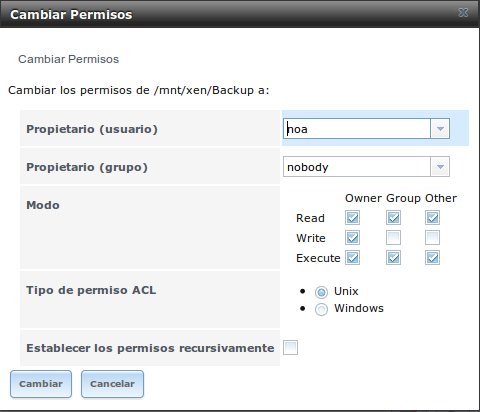Focus the owner user input field
Screen dimensions: 480x412
click(357, 129)
